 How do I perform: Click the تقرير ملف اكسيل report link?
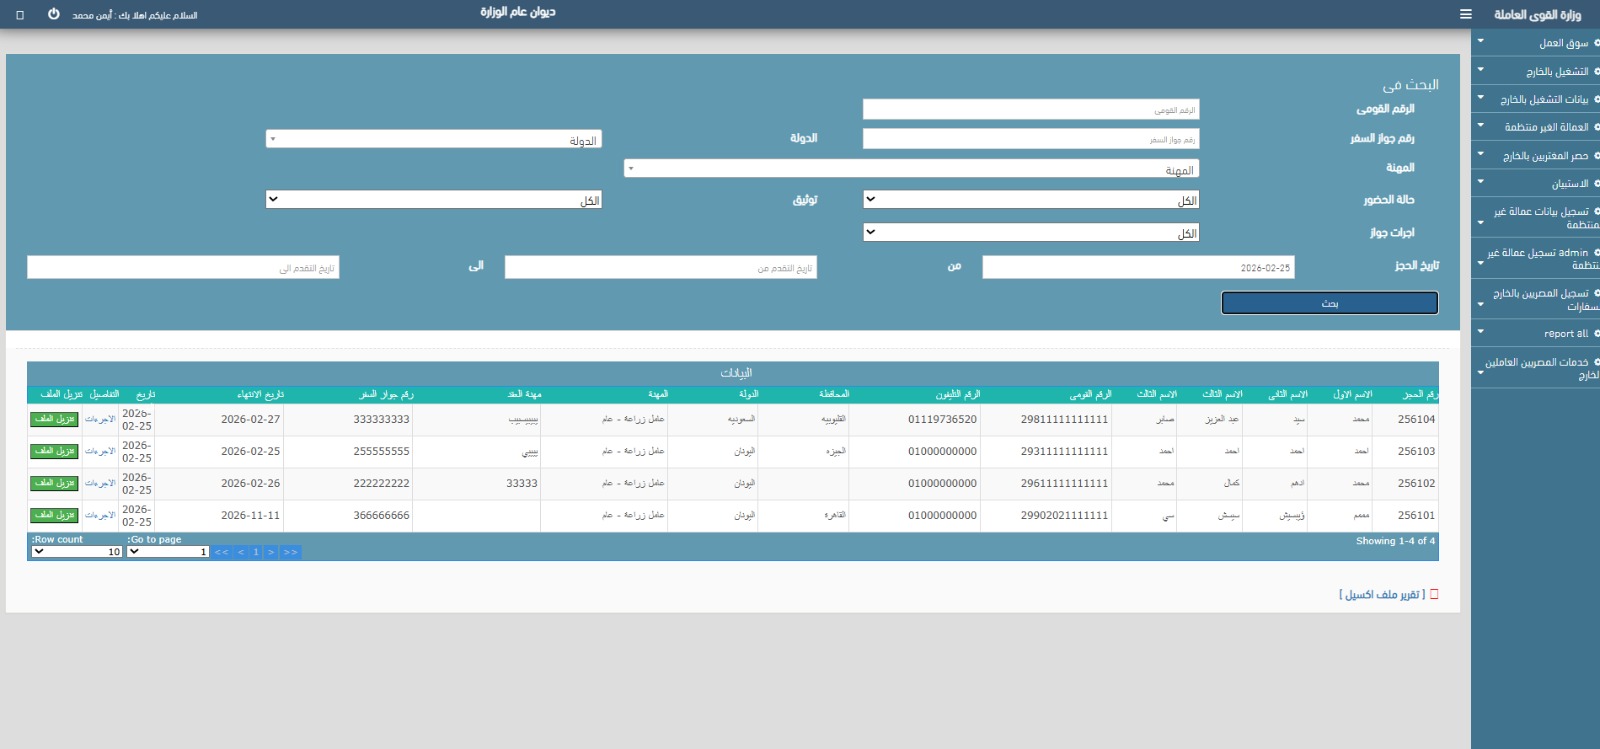1381,595
